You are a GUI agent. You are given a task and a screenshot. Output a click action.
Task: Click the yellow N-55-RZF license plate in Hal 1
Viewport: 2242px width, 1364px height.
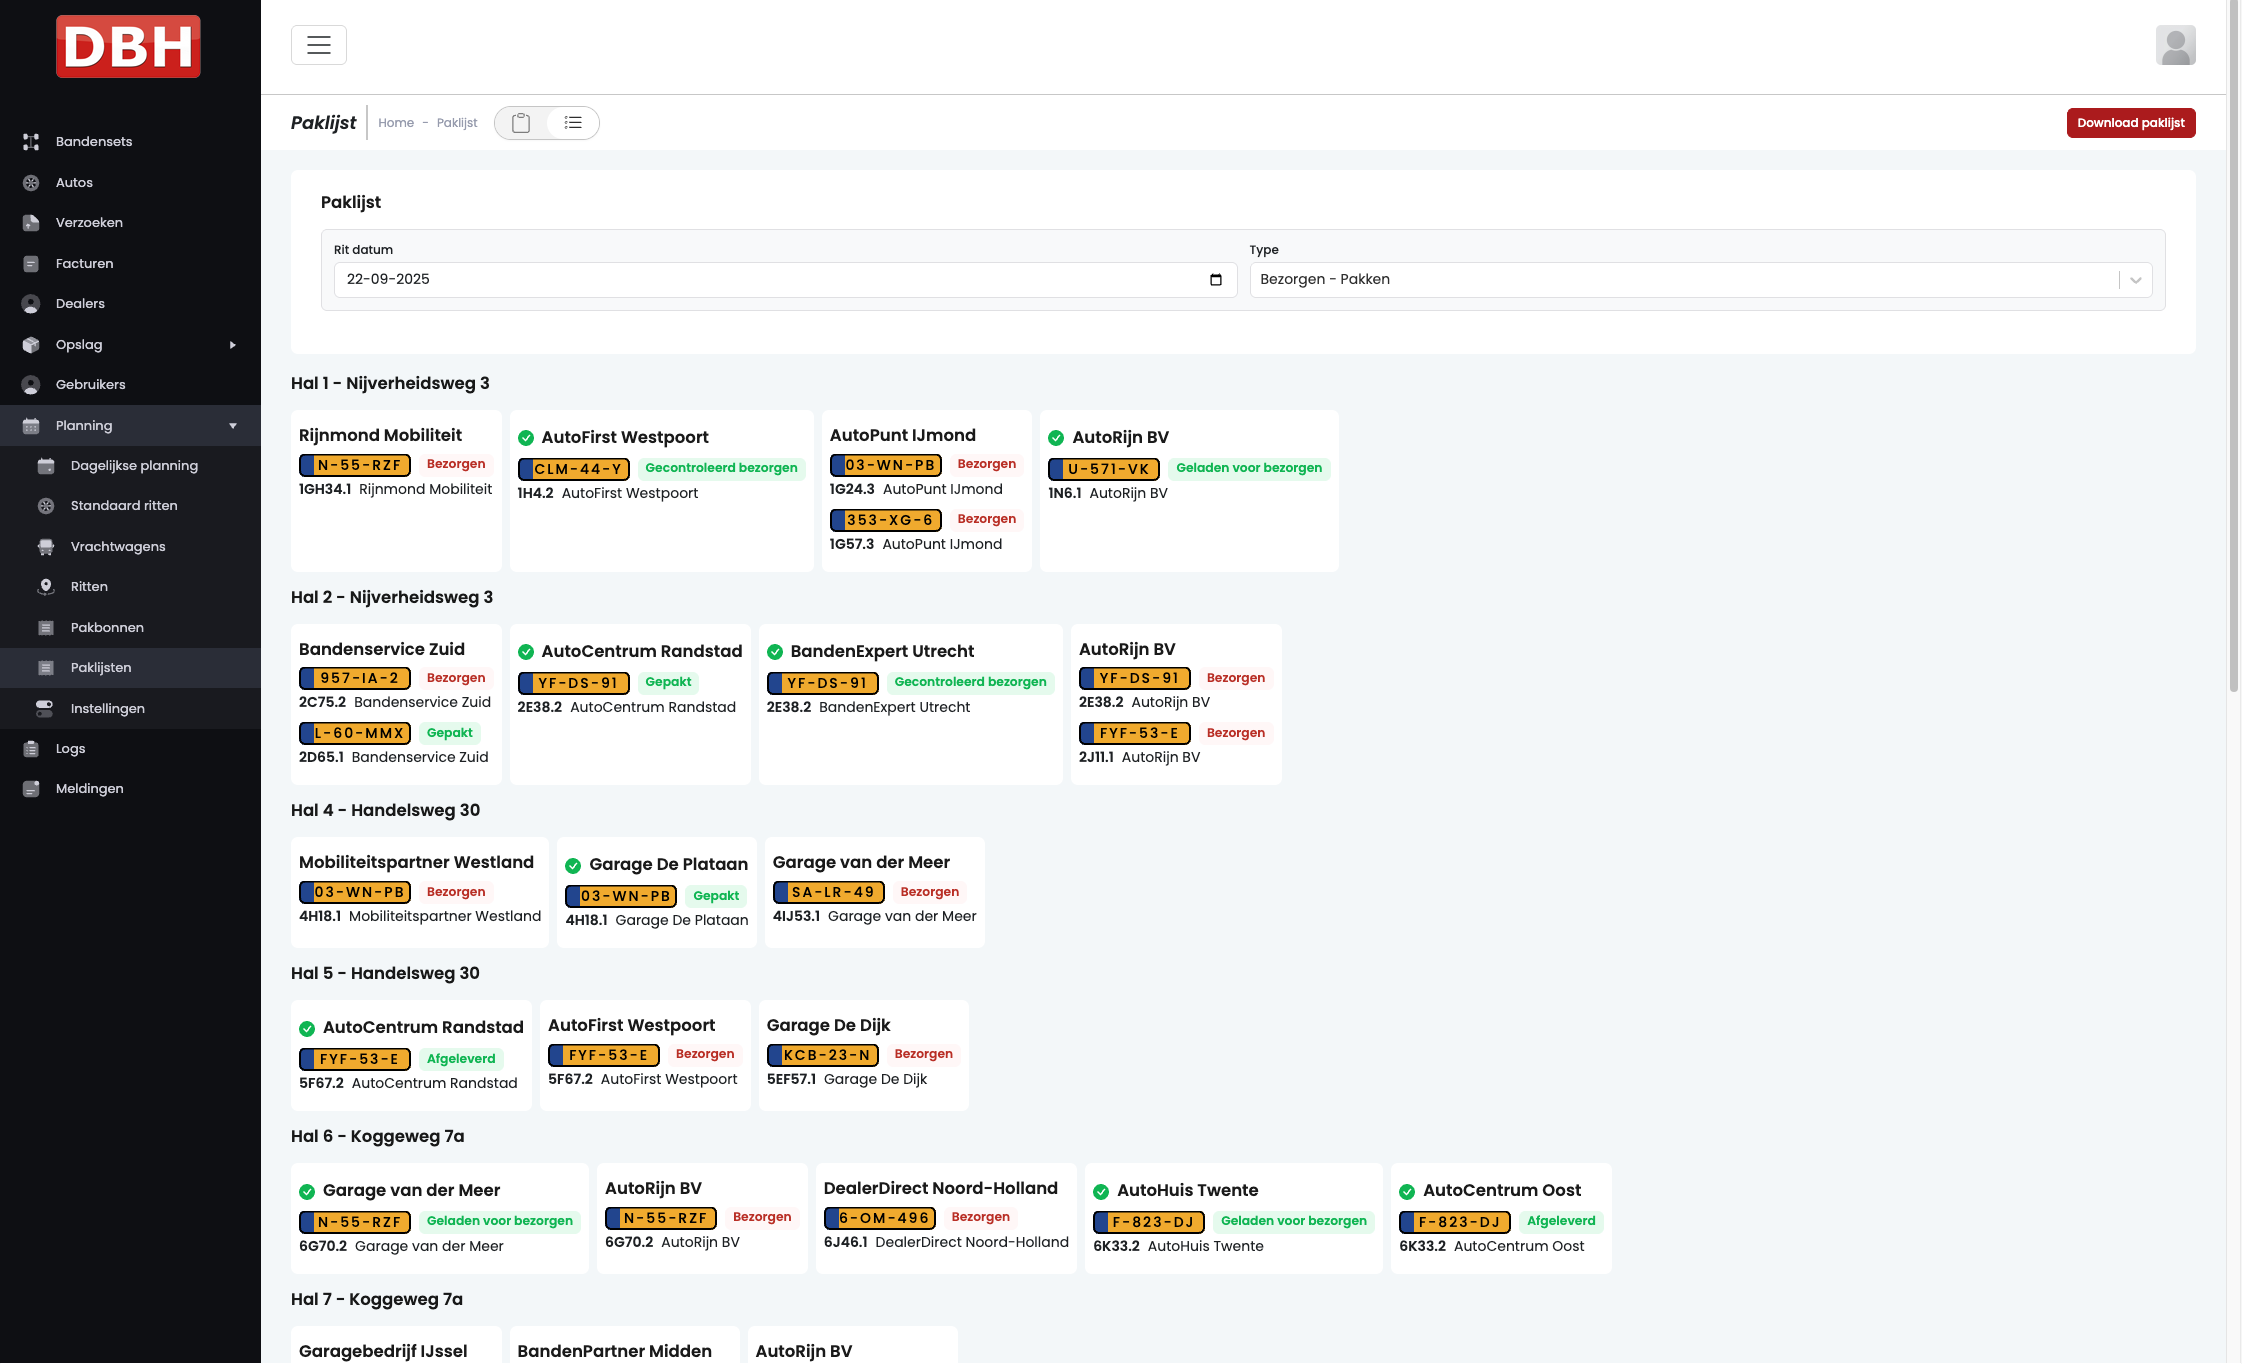point(355,465)
